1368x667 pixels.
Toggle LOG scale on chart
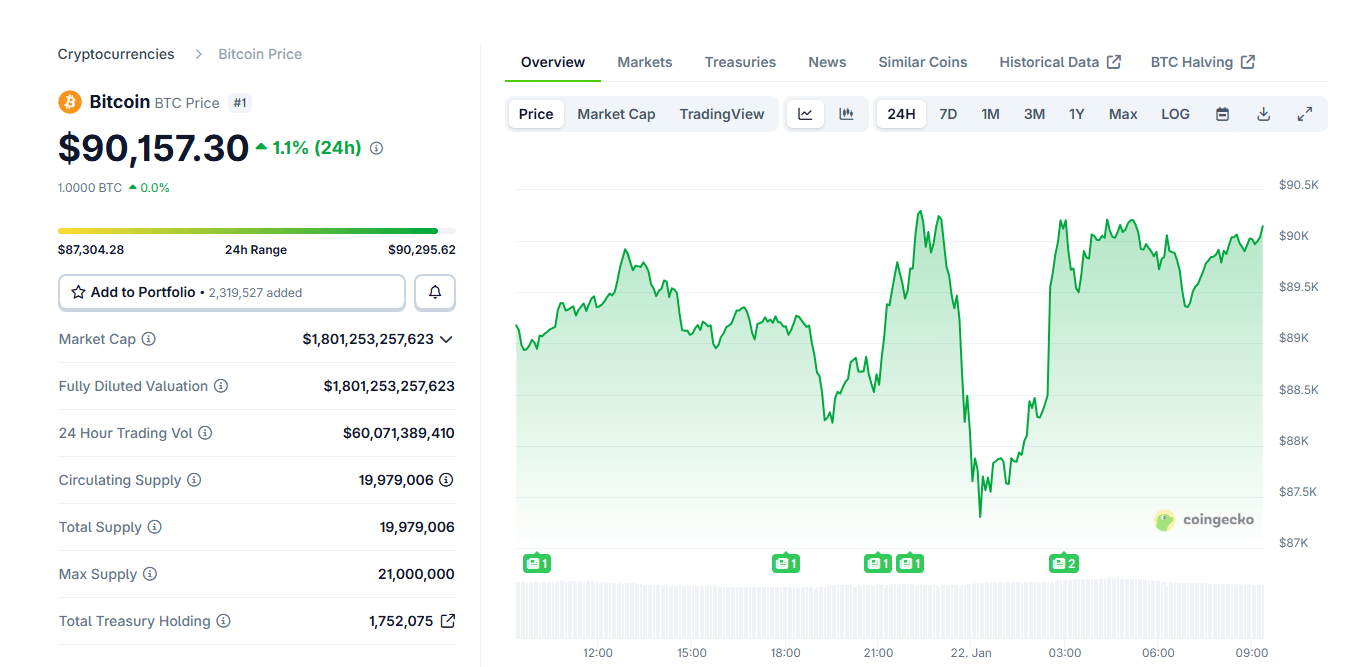point(1175,114)
